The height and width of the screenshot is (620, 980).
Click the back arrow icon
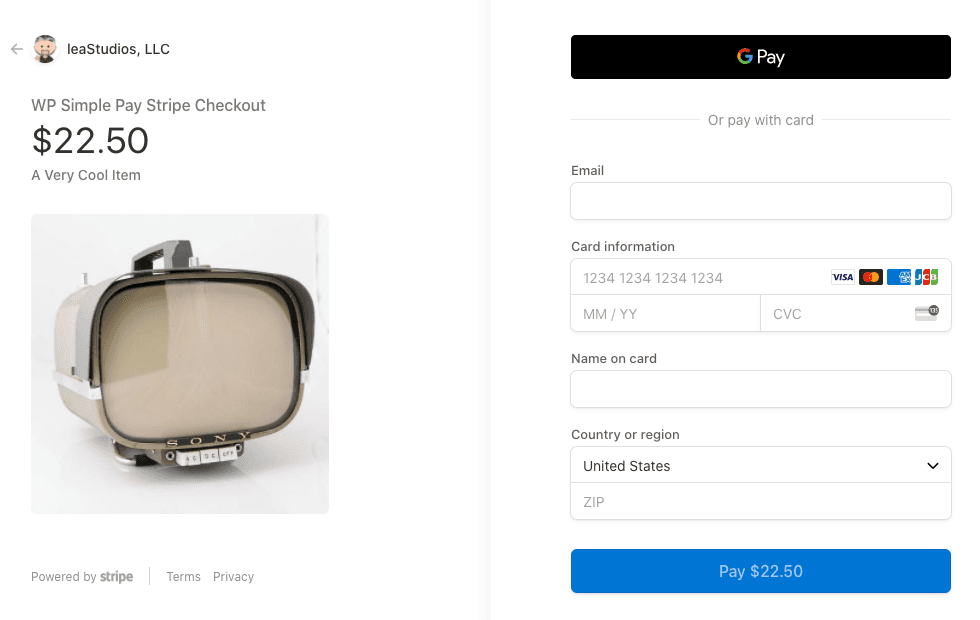[16, 49]
